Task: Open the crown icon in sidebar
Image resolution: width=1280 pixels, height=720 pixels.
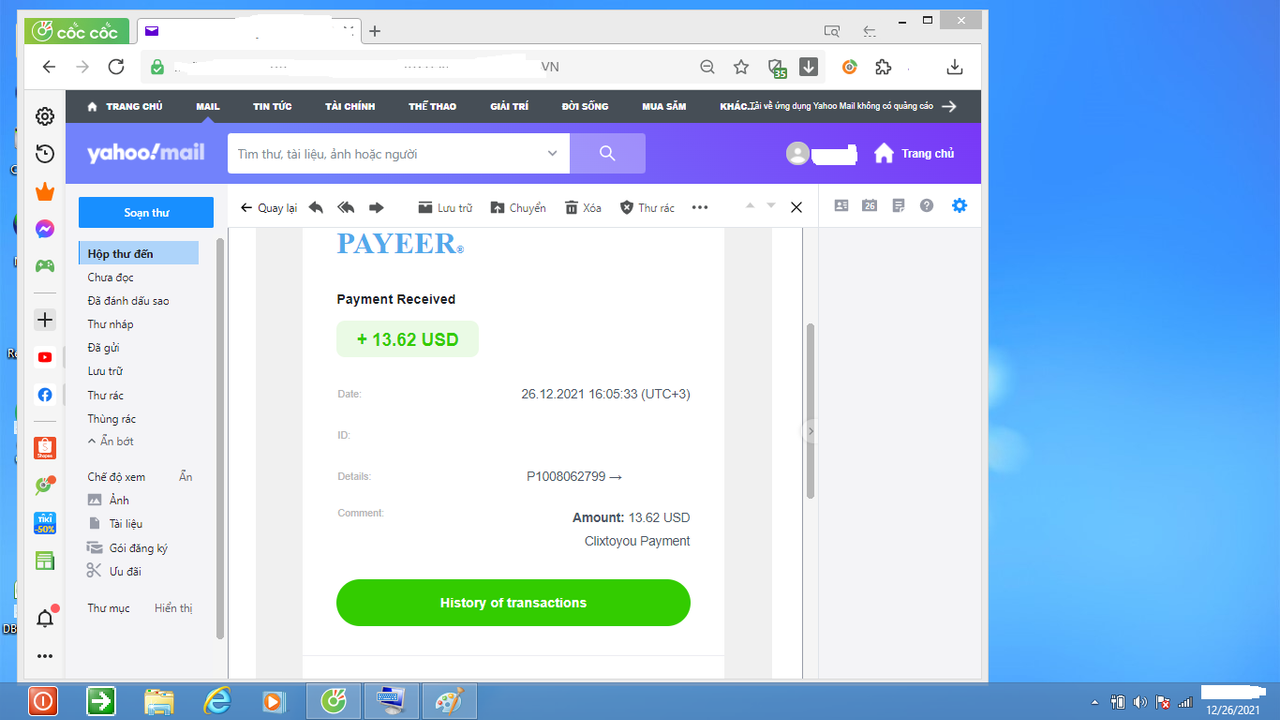Action: coord(45,192)
